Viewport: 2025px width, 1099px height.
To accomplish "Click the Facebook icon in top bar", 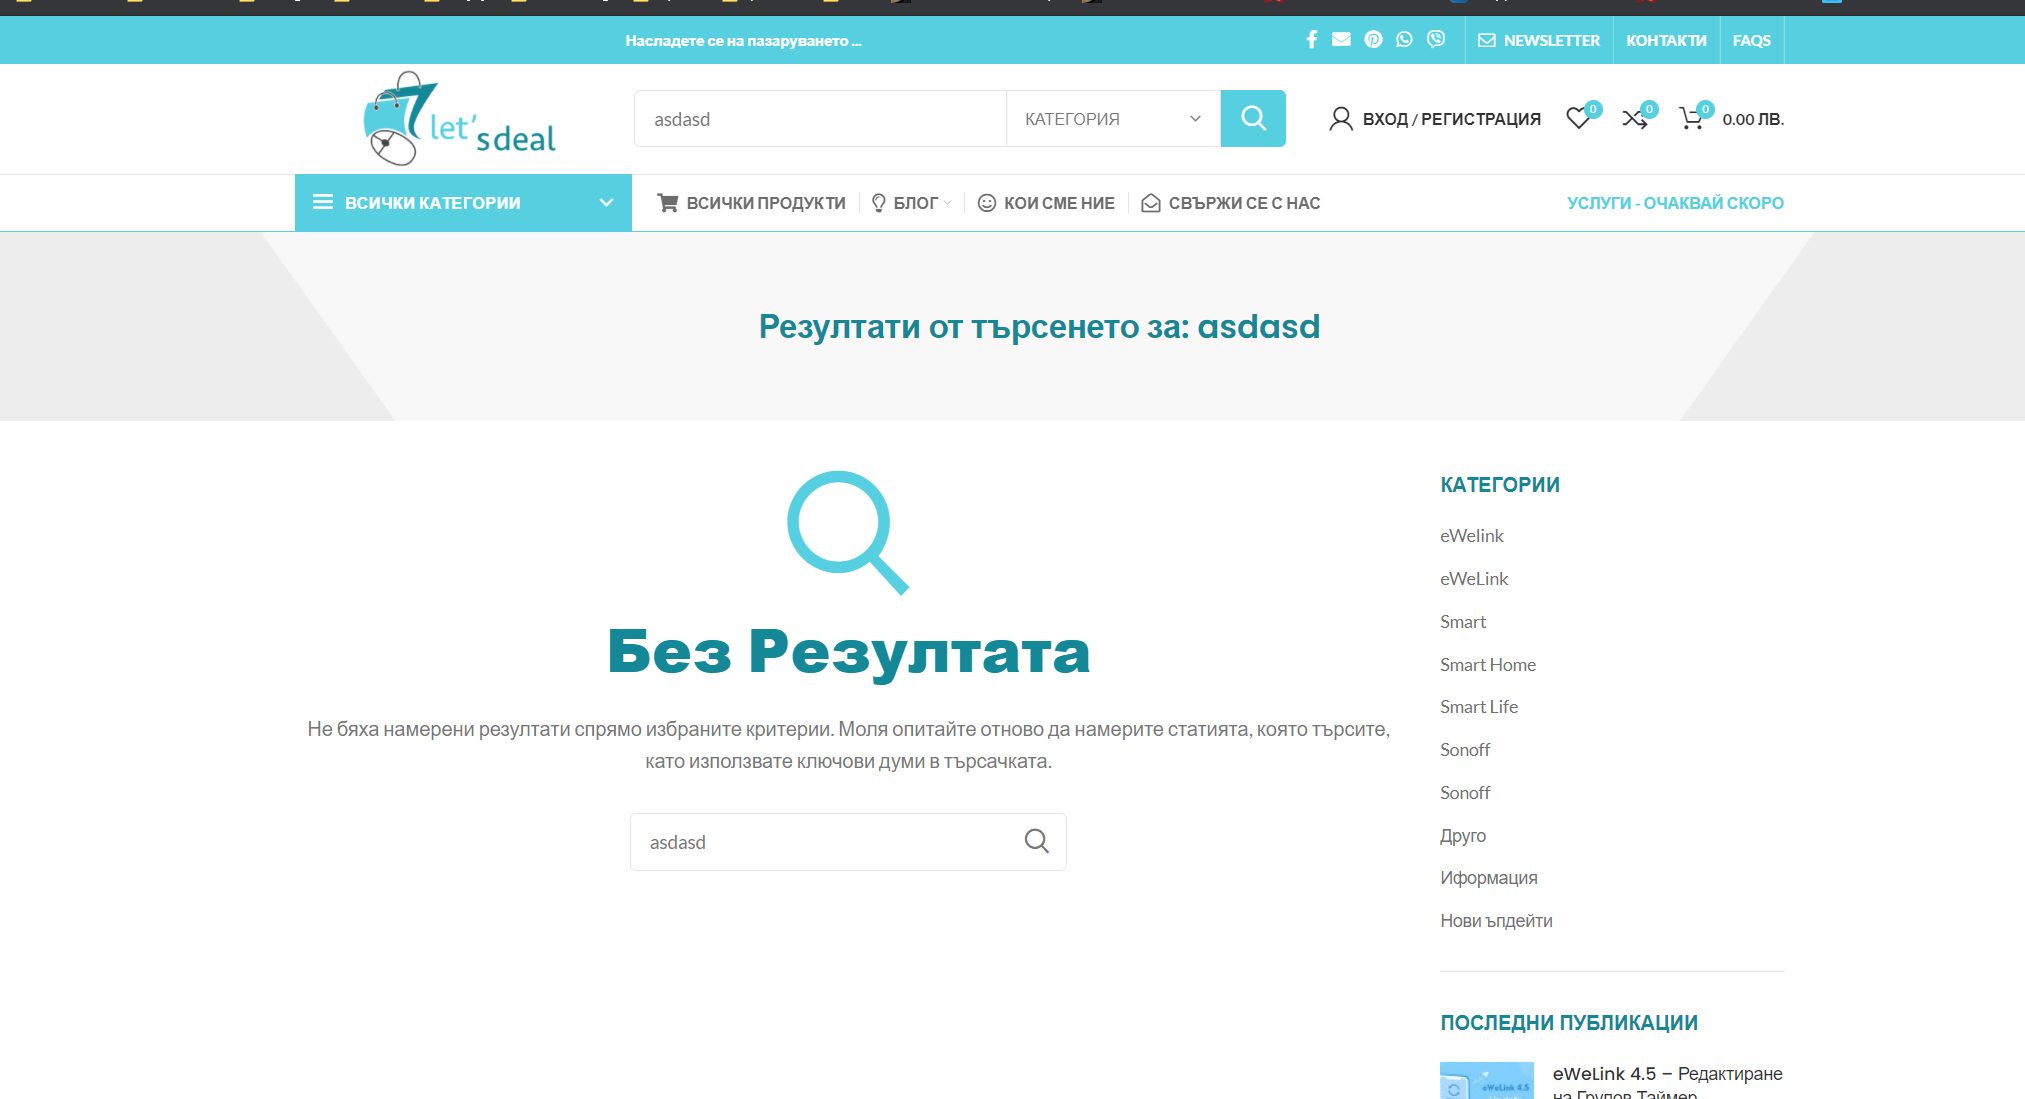I will 1311,40.
